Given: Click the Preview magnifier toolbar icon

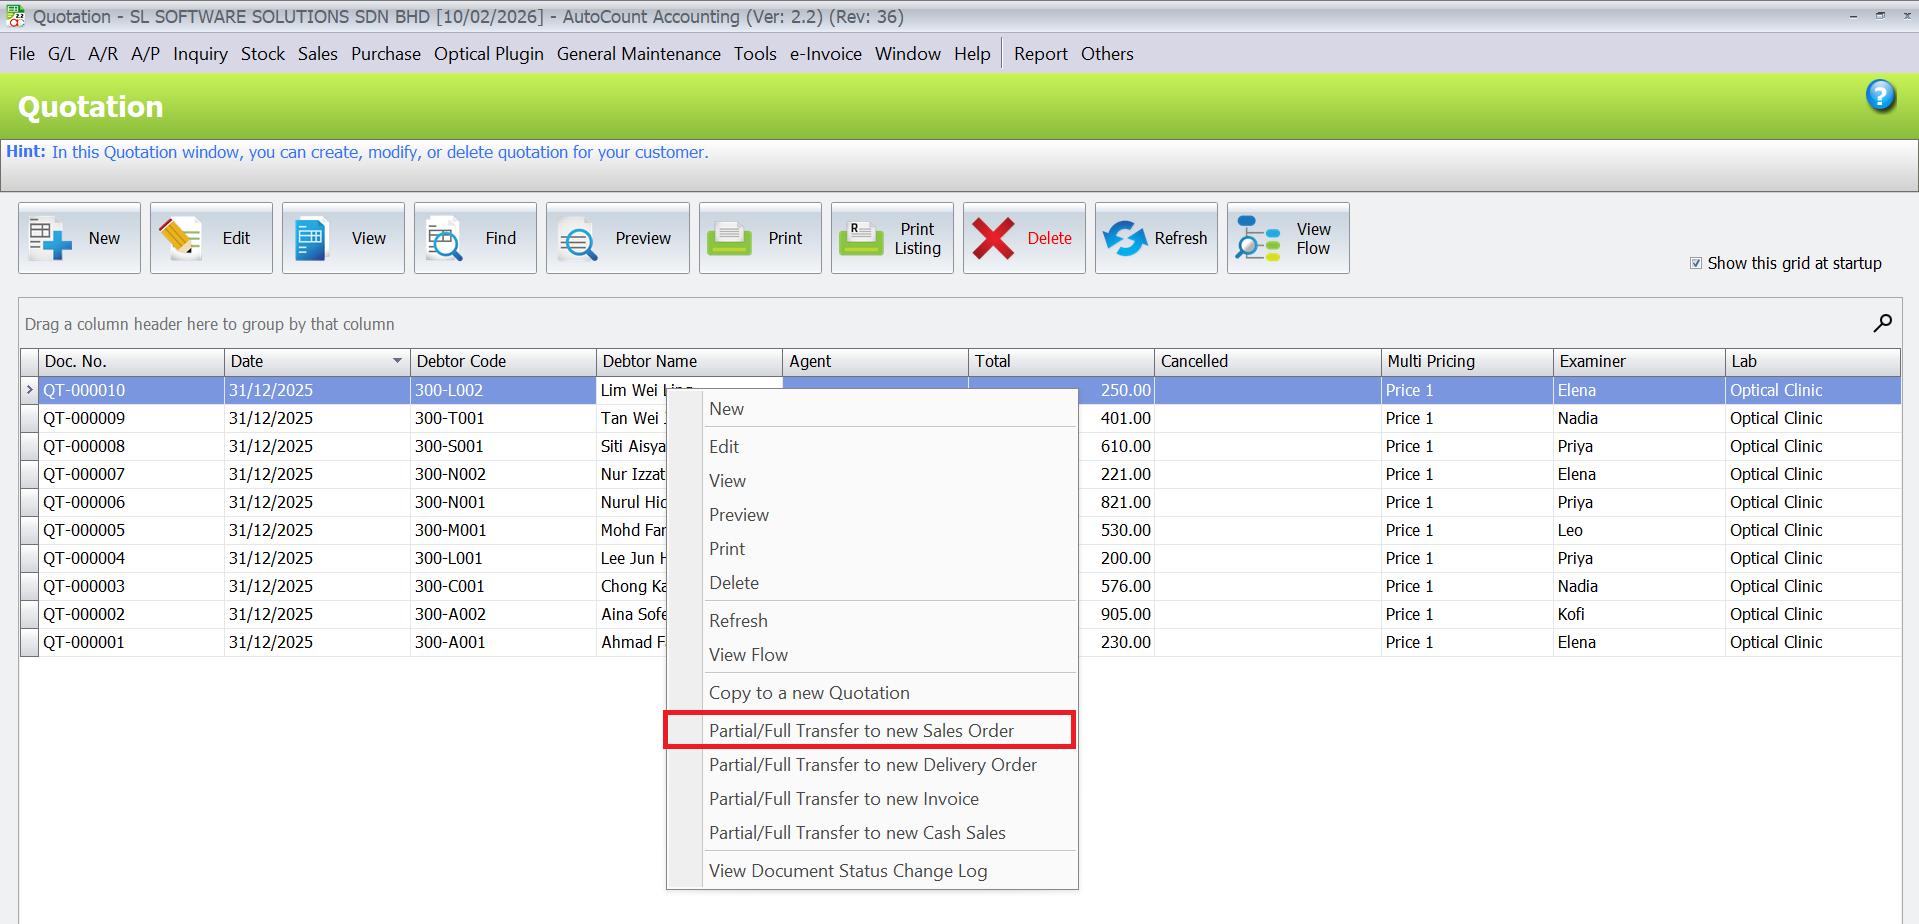Looking at the screenshot, I should [x=578, y=240].
